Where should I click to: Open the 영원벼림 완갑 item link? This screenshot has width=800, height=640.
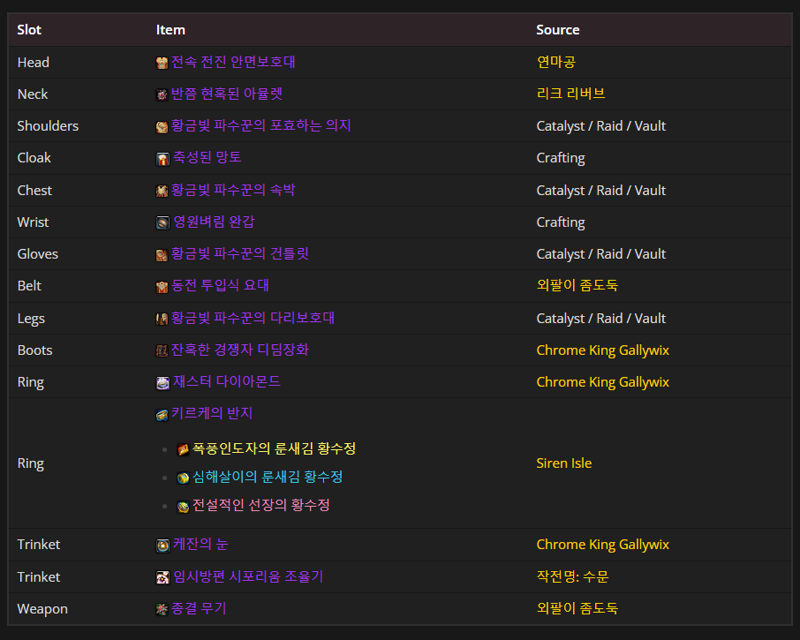[214, 221]
